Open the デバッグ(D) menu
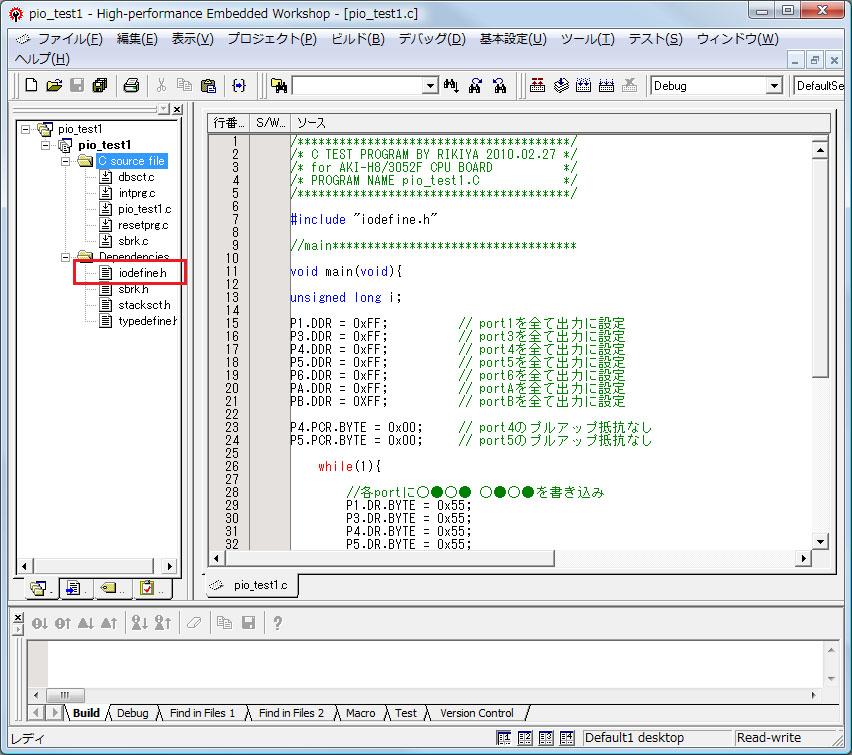The width and height of the screenshot is (852, 755). coord(432,39)
